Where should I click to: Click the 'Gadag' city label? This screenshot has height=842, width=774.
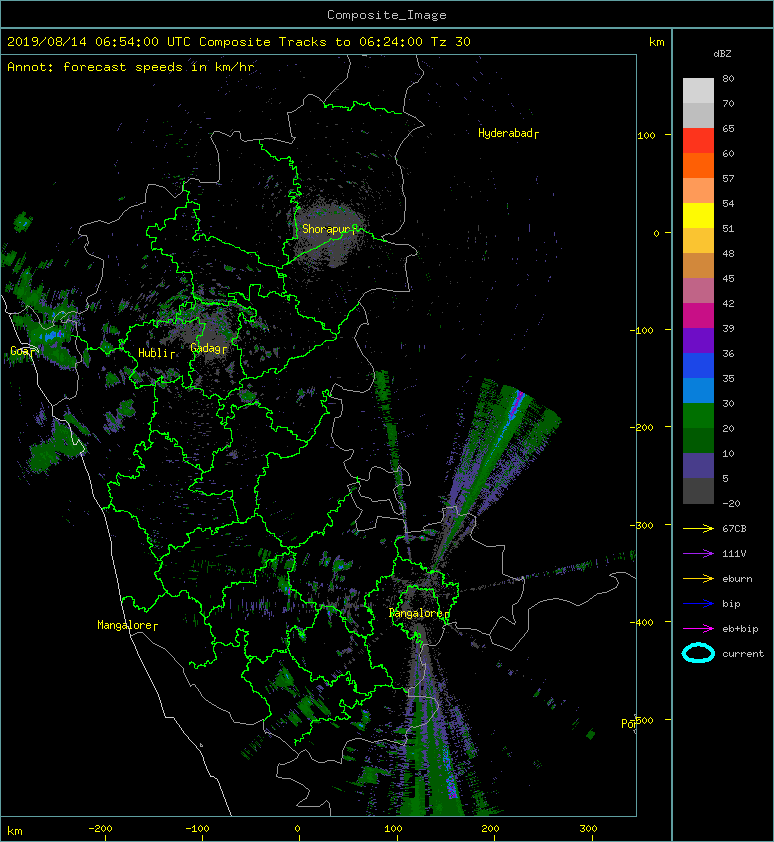[205, 348]
